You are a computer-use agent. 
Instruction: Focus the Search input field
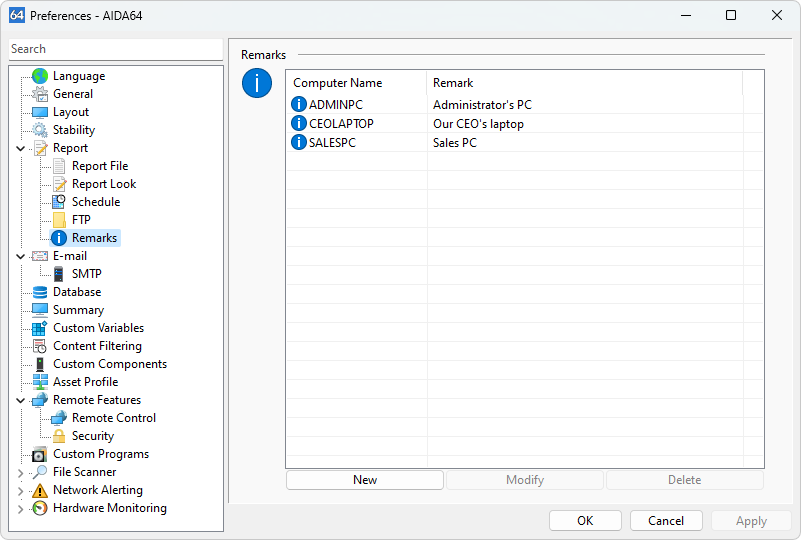[115, 49]
